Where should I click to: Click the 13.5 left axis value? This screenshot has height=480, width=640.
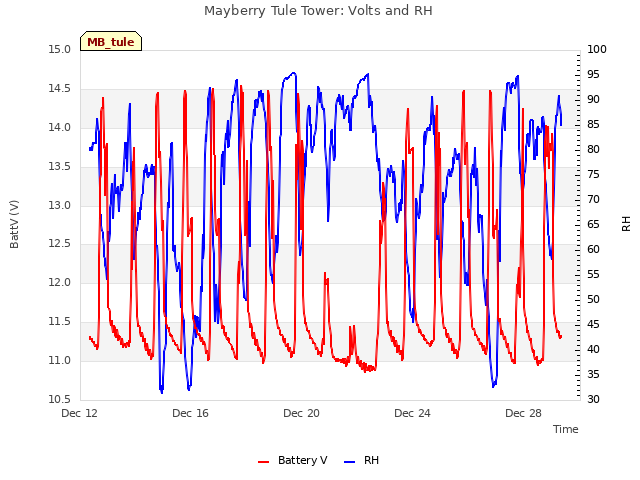coord(59,166)
